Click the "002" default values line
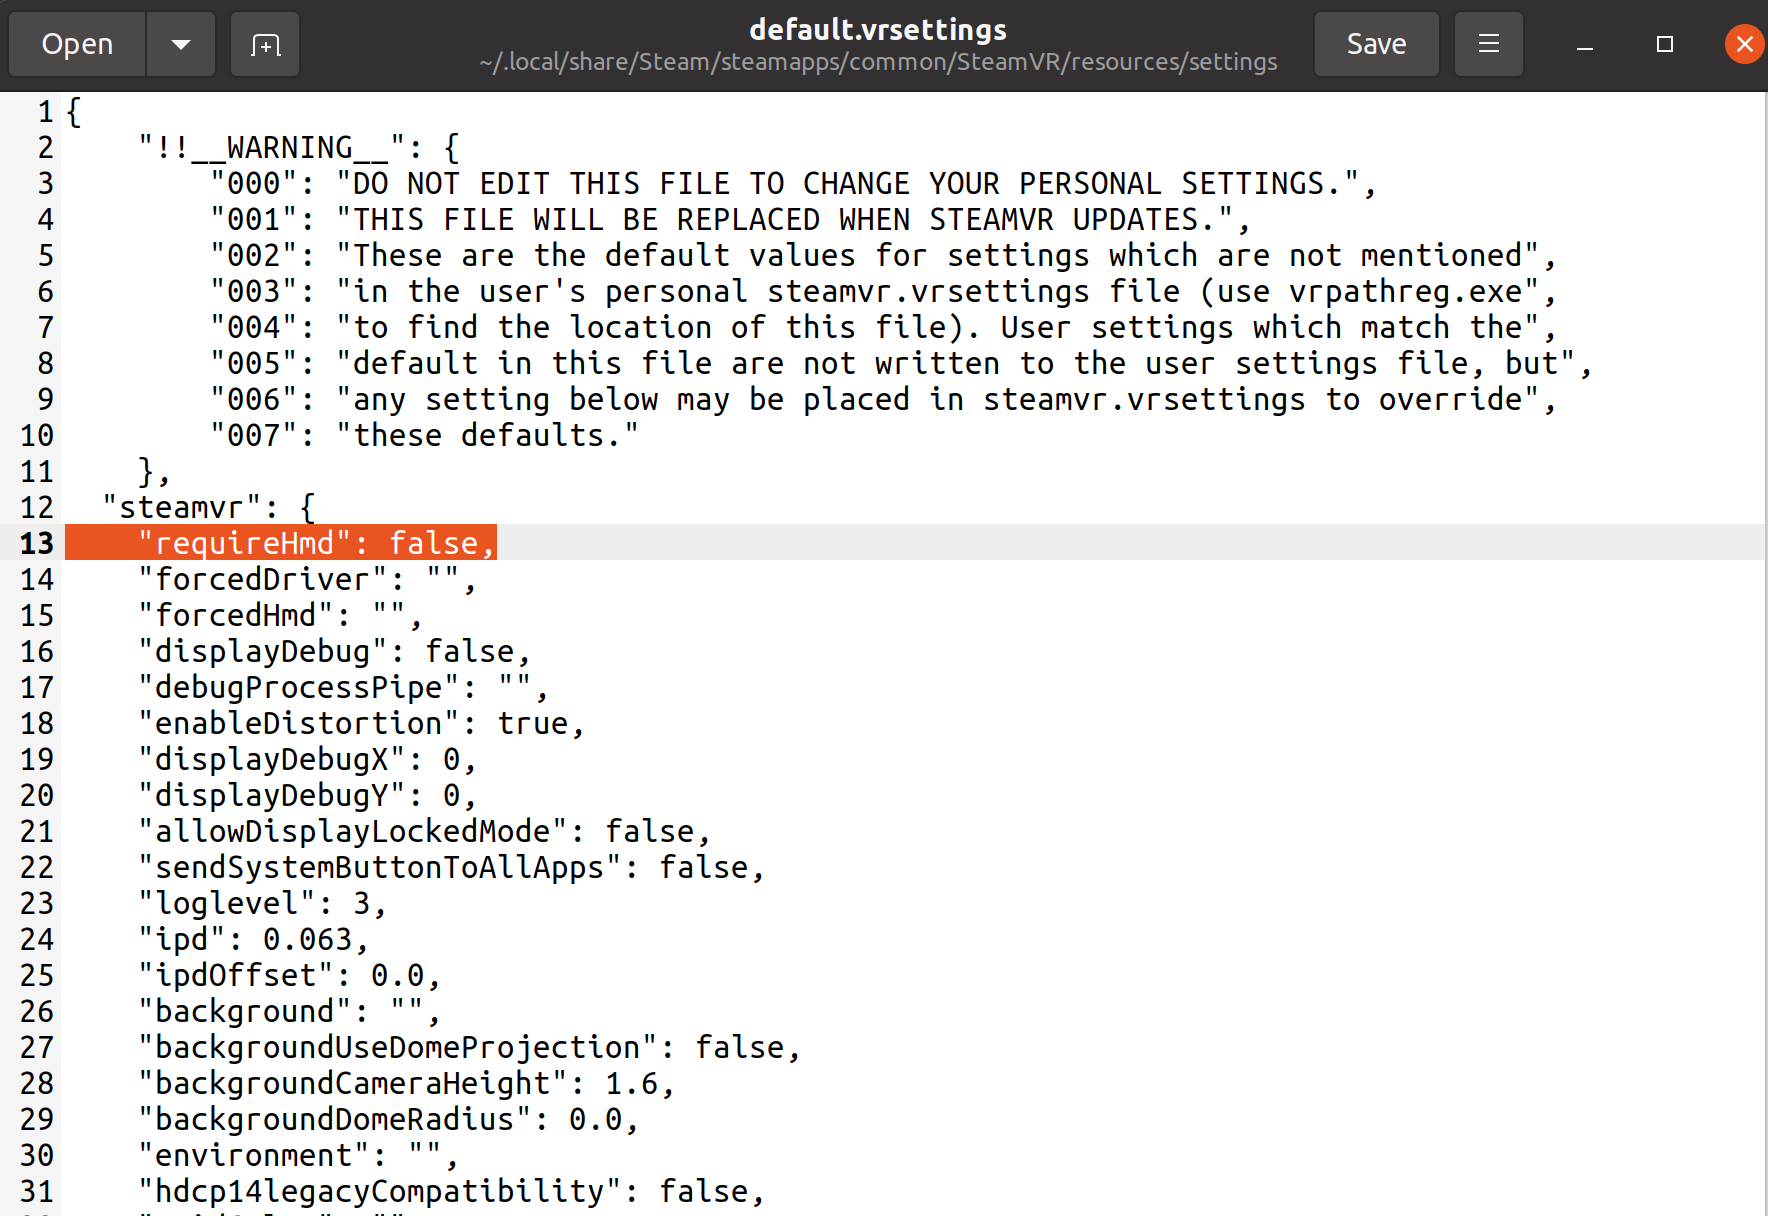 pos(883,255)
